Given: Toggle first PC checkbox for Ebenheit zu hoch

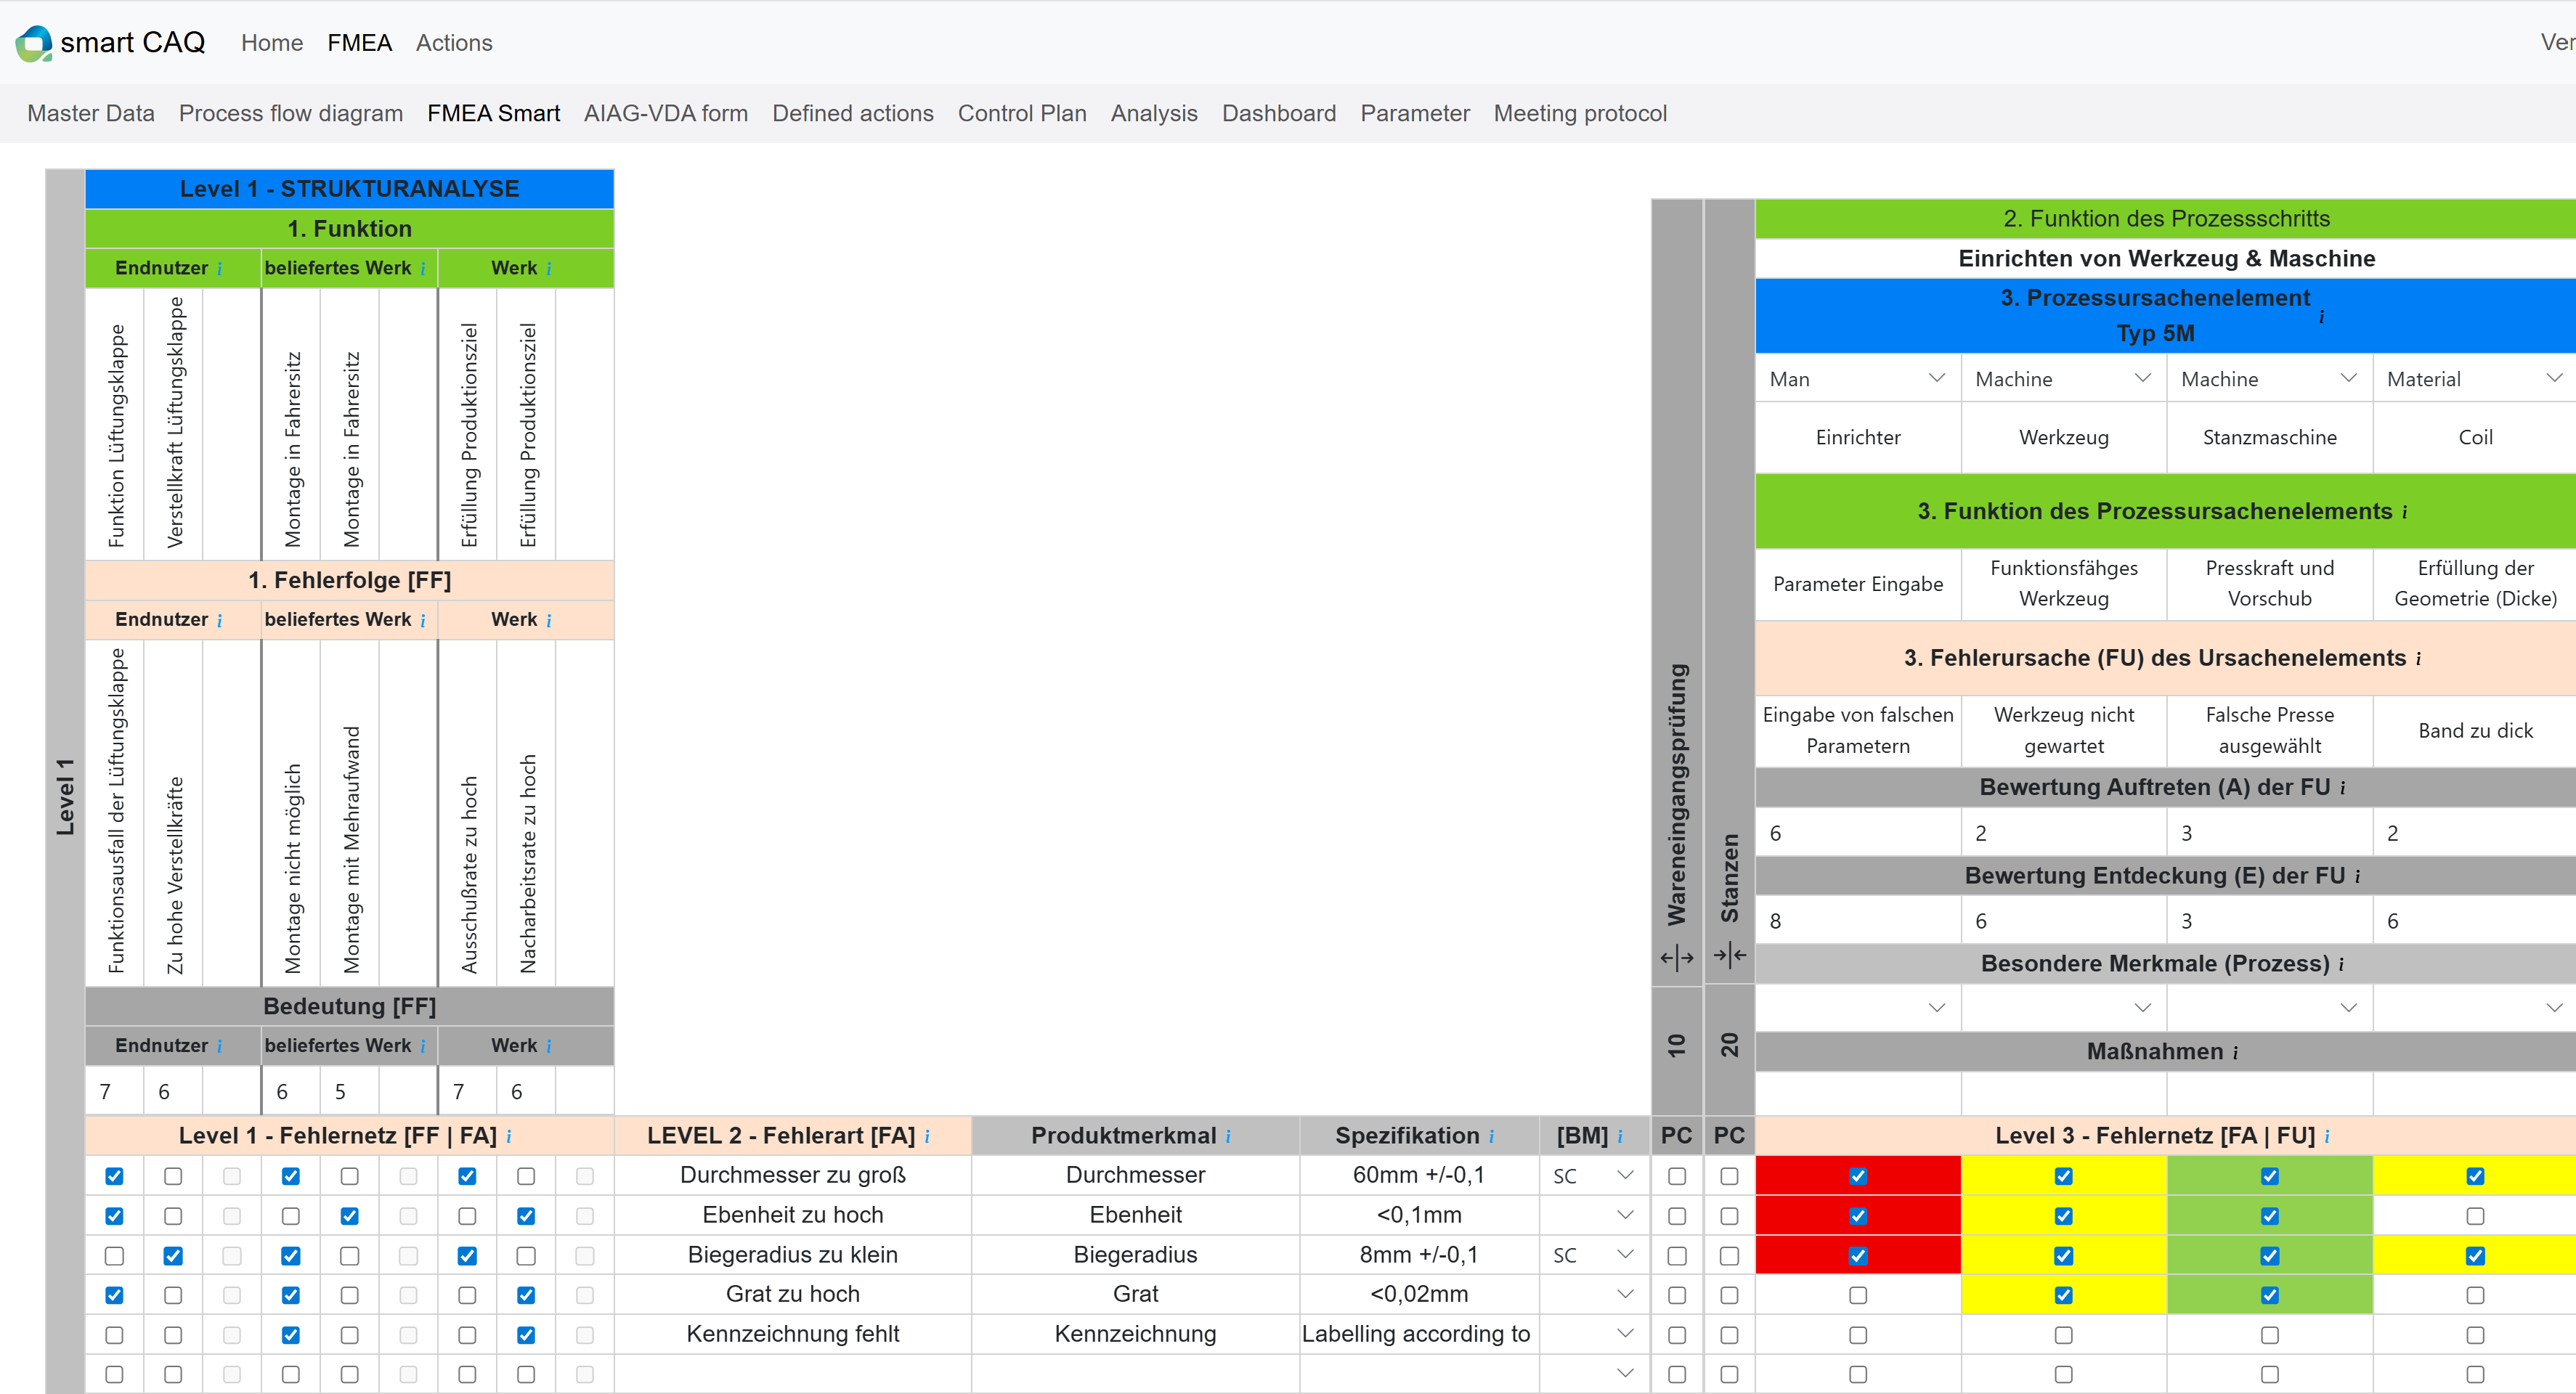Looking at the screenshot, I should click(1676, 1216).
